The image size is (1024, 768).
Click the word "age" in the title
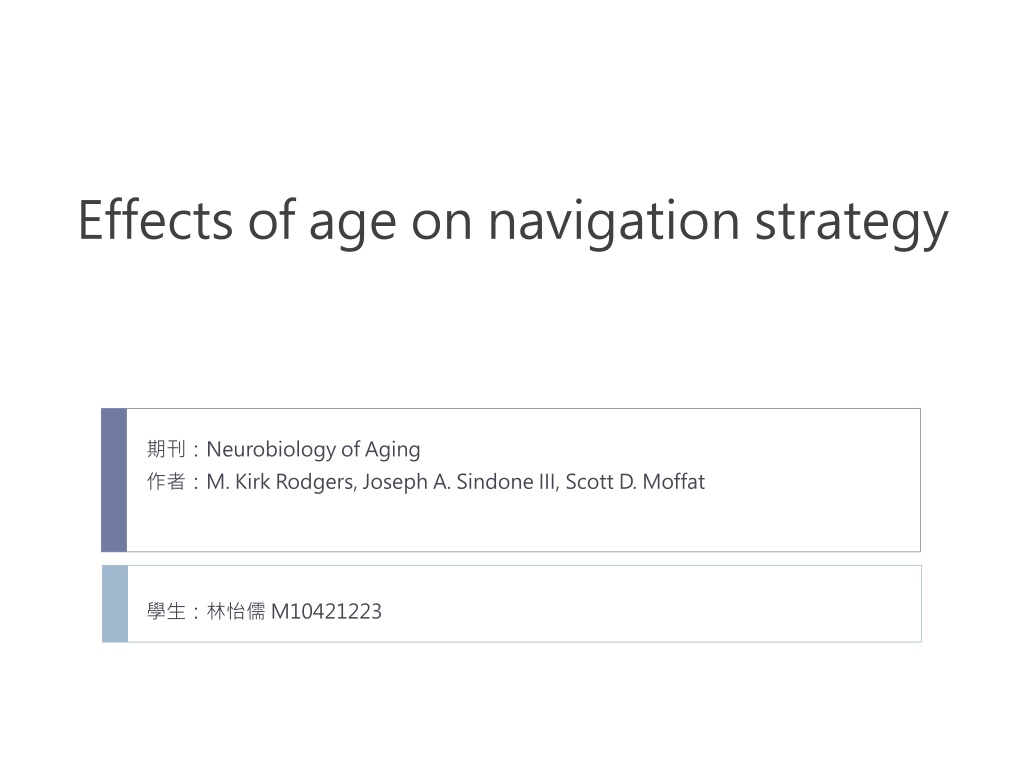tap(352, 226)
